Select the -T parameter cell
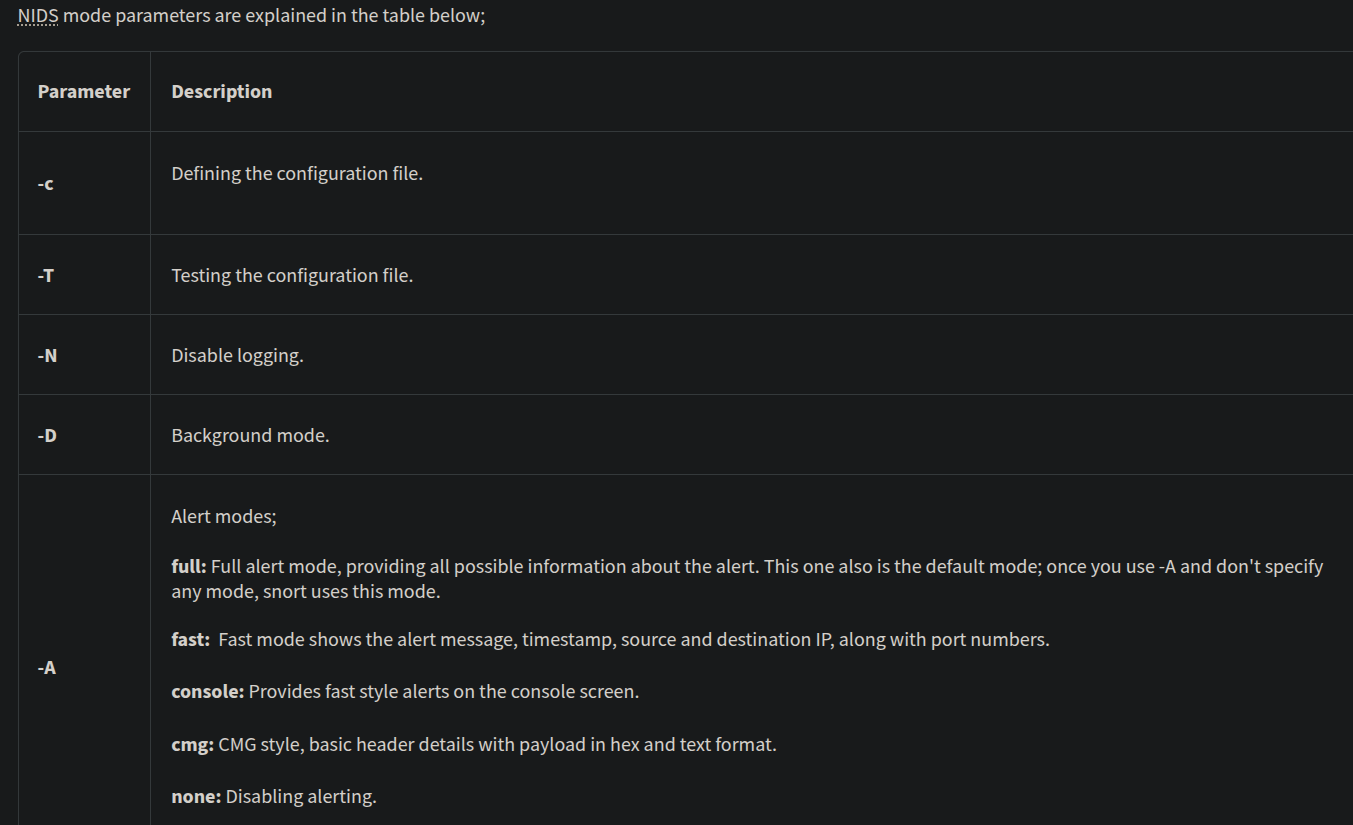Image resolution: width=1353 pixels, height=825 pixels. click(46, 275)
